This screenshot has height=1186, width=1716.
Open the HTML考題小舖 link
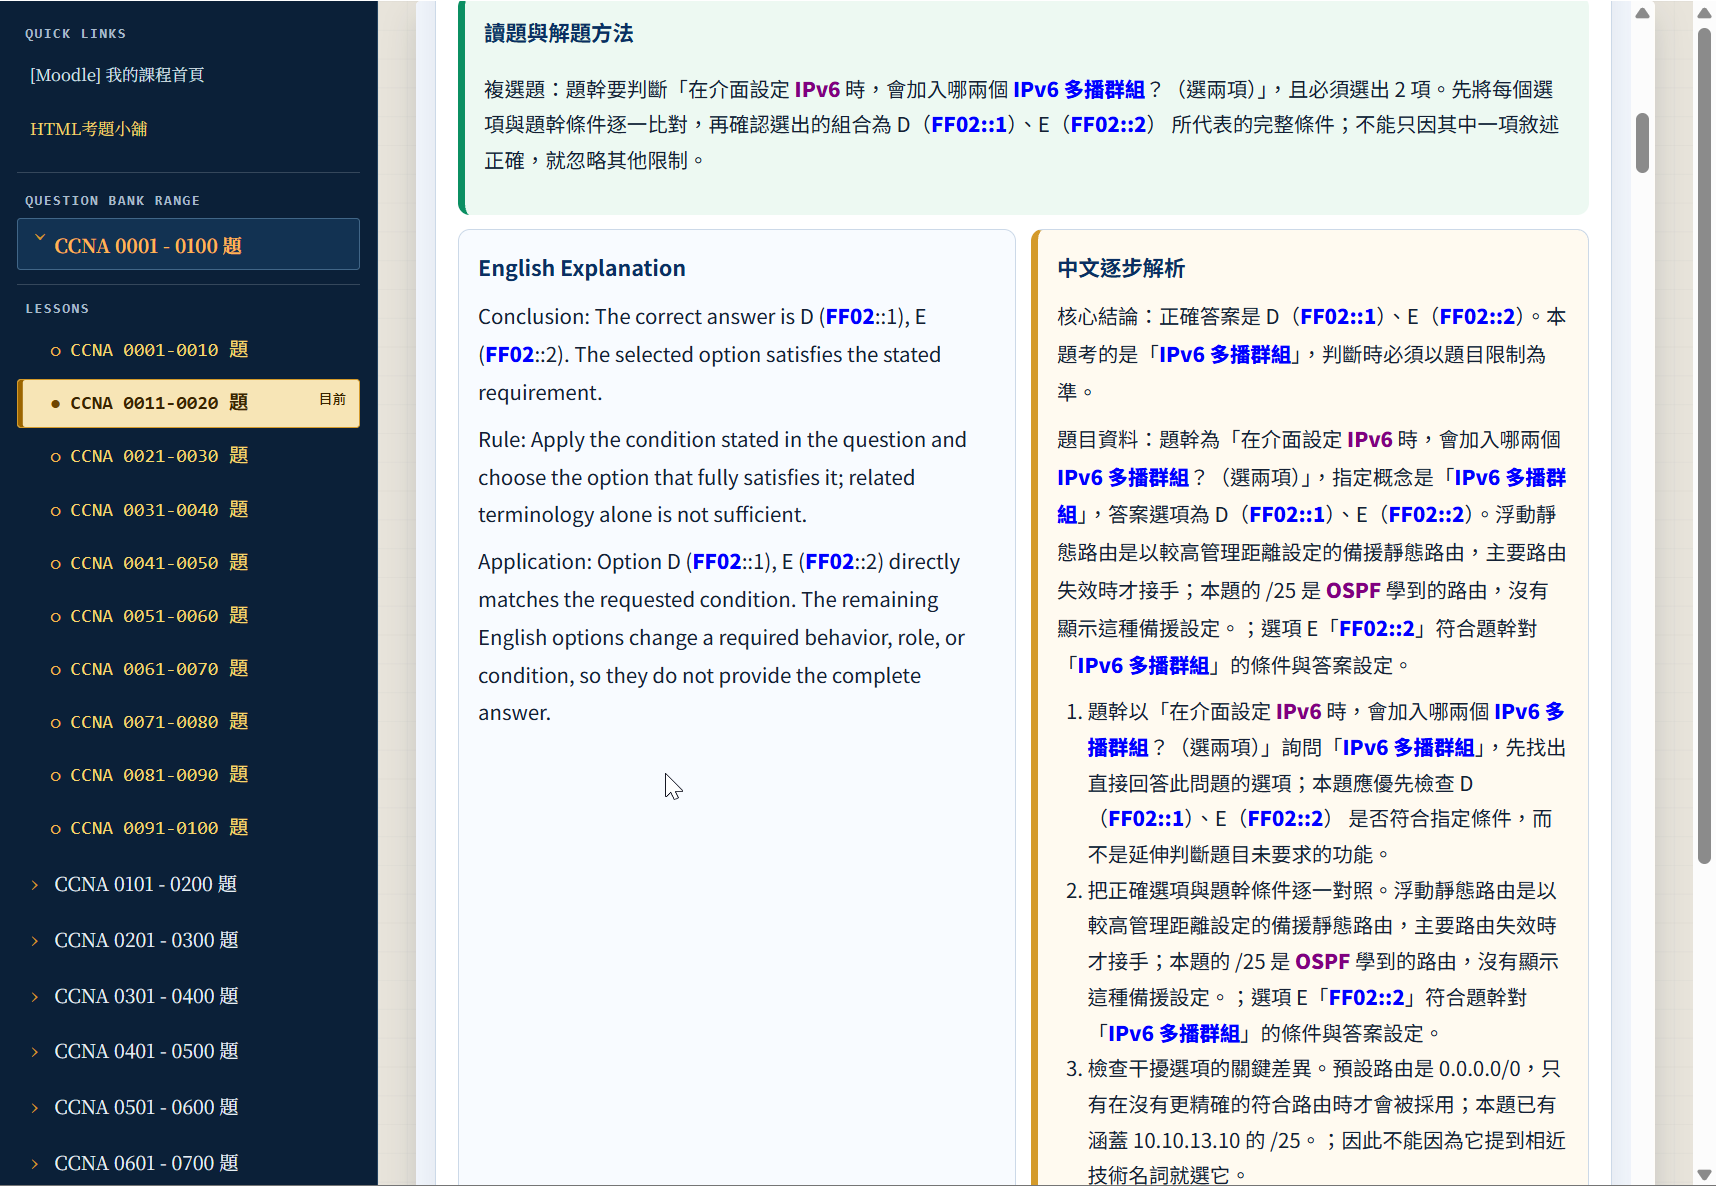coord(89,129)
